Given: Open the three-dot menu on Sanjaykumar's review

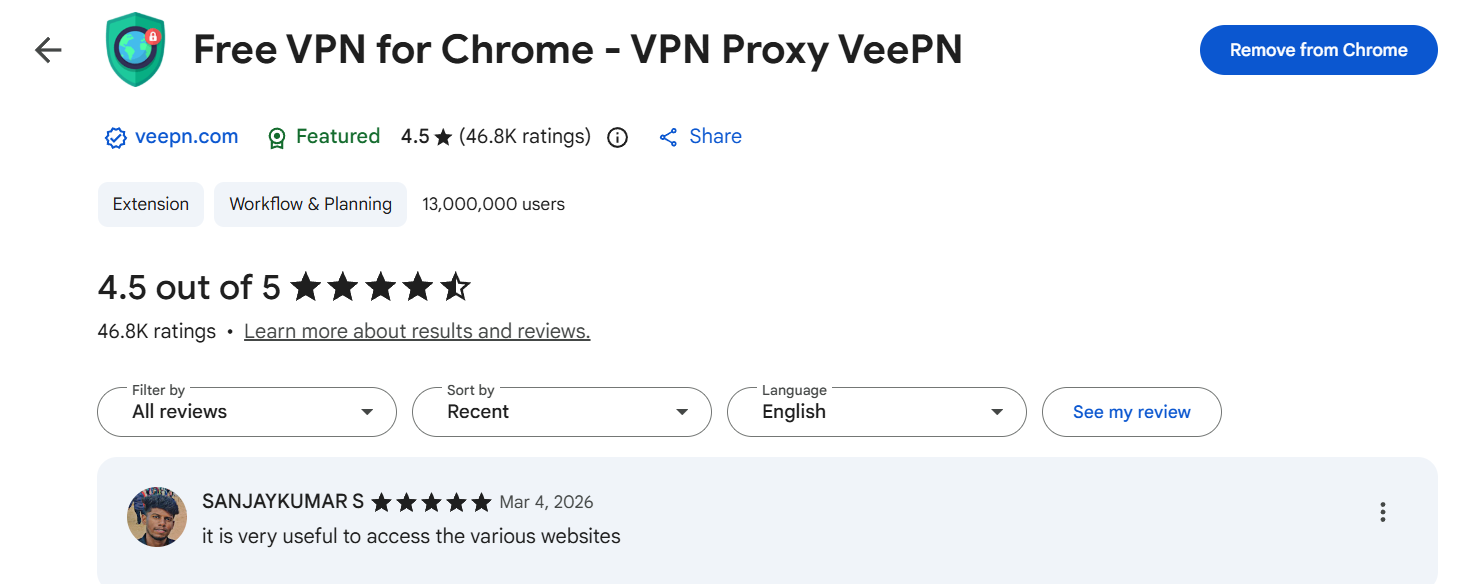Looking at the screenshot, I should (1382, 512).
